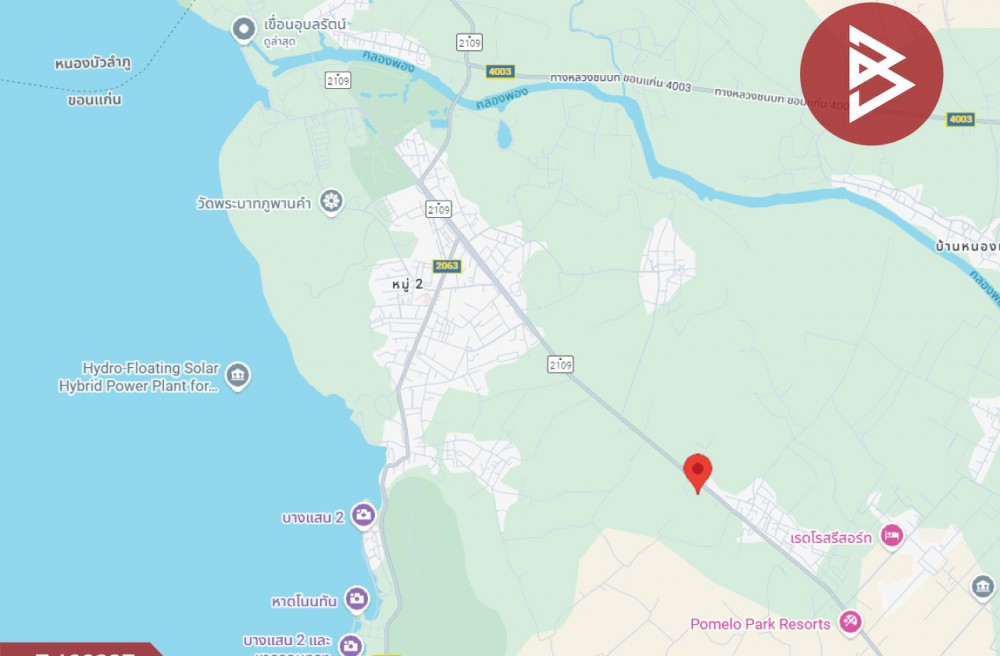Open the museum icon at the right edge
The width and height of the screenshot is (1000, 656).
[x=983, y=587]
